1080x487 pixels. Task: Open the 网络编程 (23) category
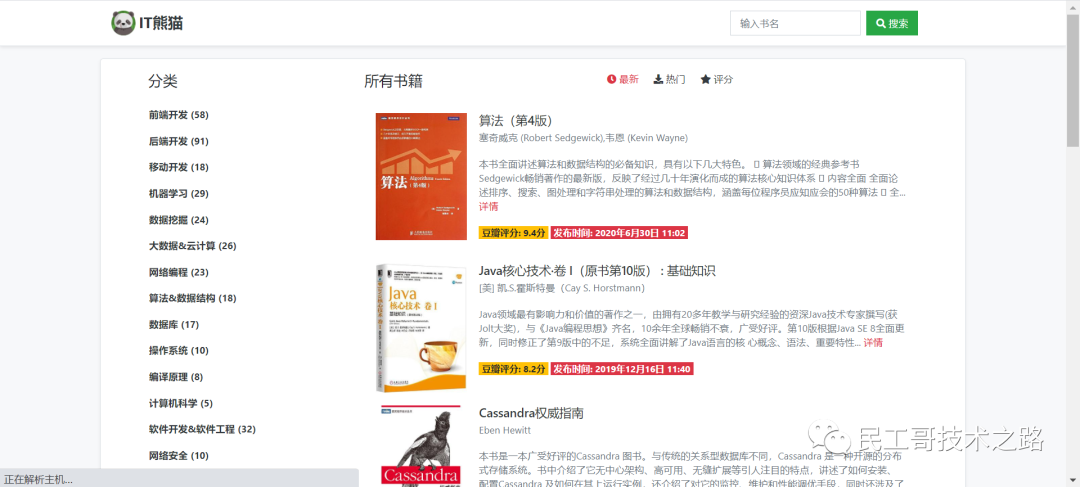tap(178, 272)
